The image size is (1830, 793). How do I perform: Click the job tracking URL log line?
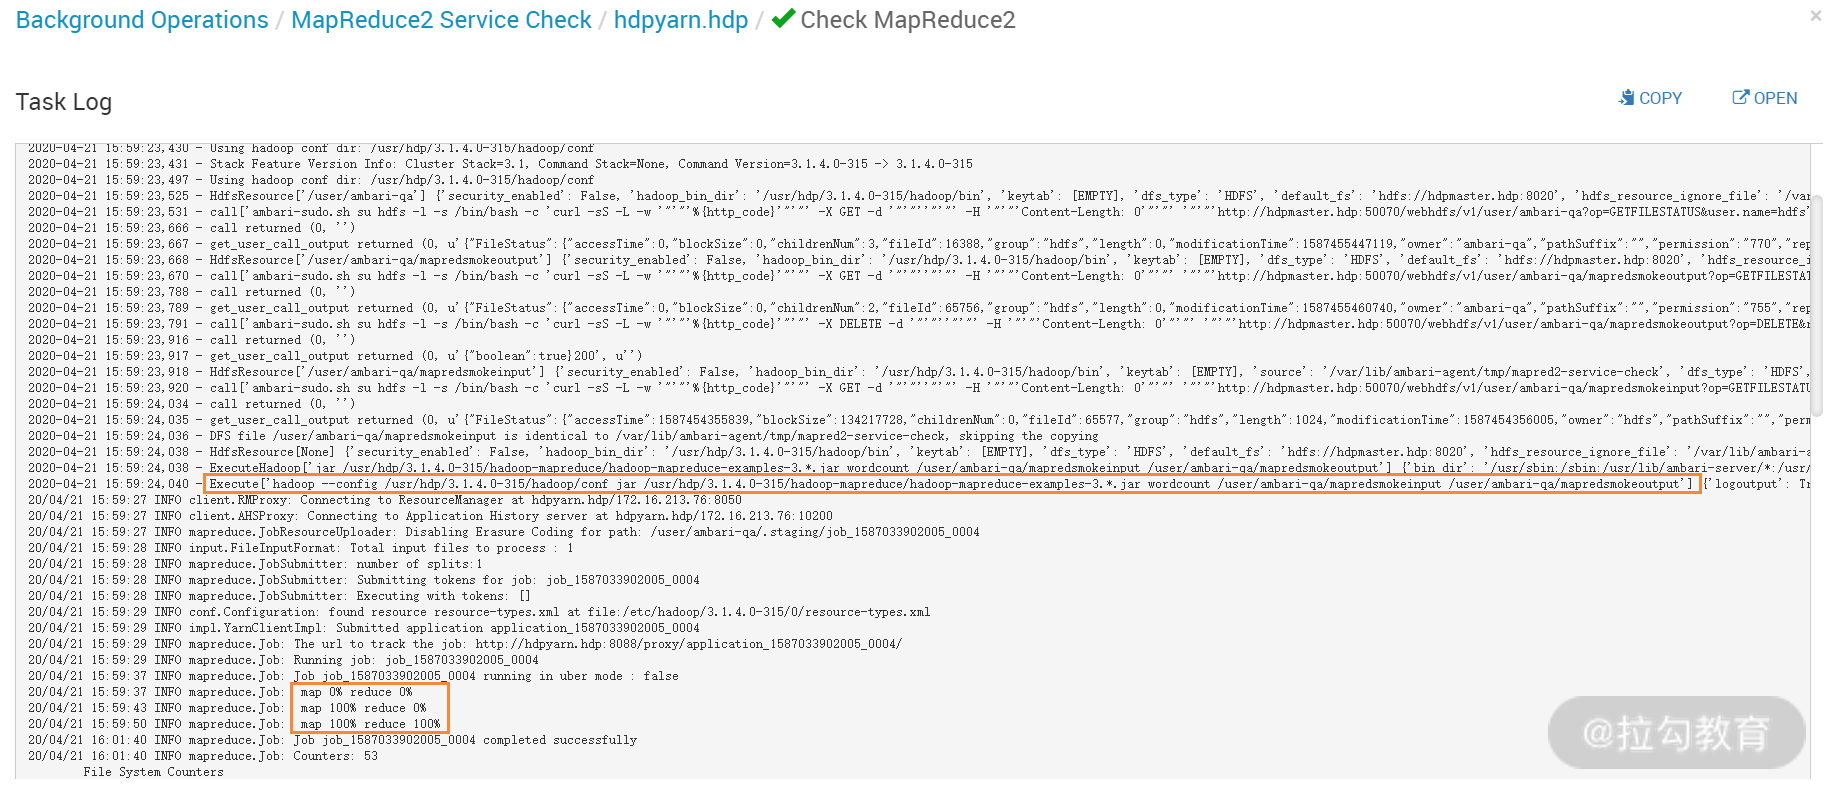(x=465, y=644)
